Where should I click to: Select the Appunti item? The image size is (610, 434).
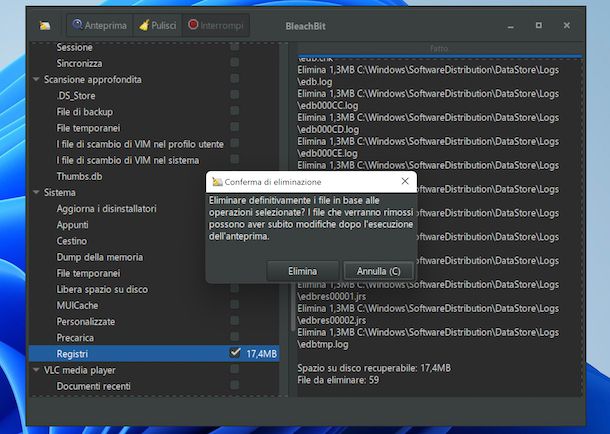coord(72,225)
